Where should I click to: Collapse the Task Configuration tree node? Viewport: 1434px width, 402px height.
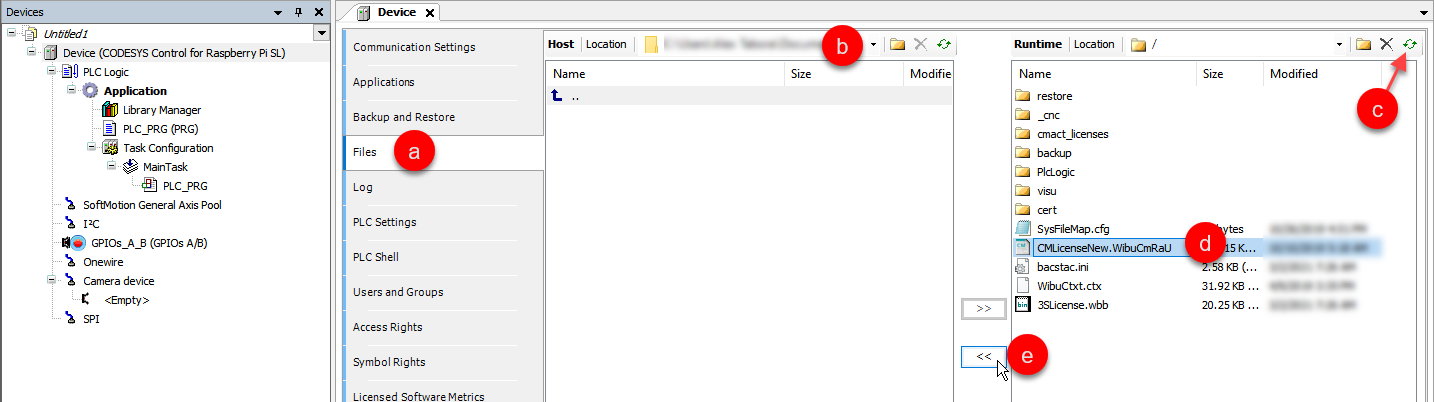click(x=89, y=148)
